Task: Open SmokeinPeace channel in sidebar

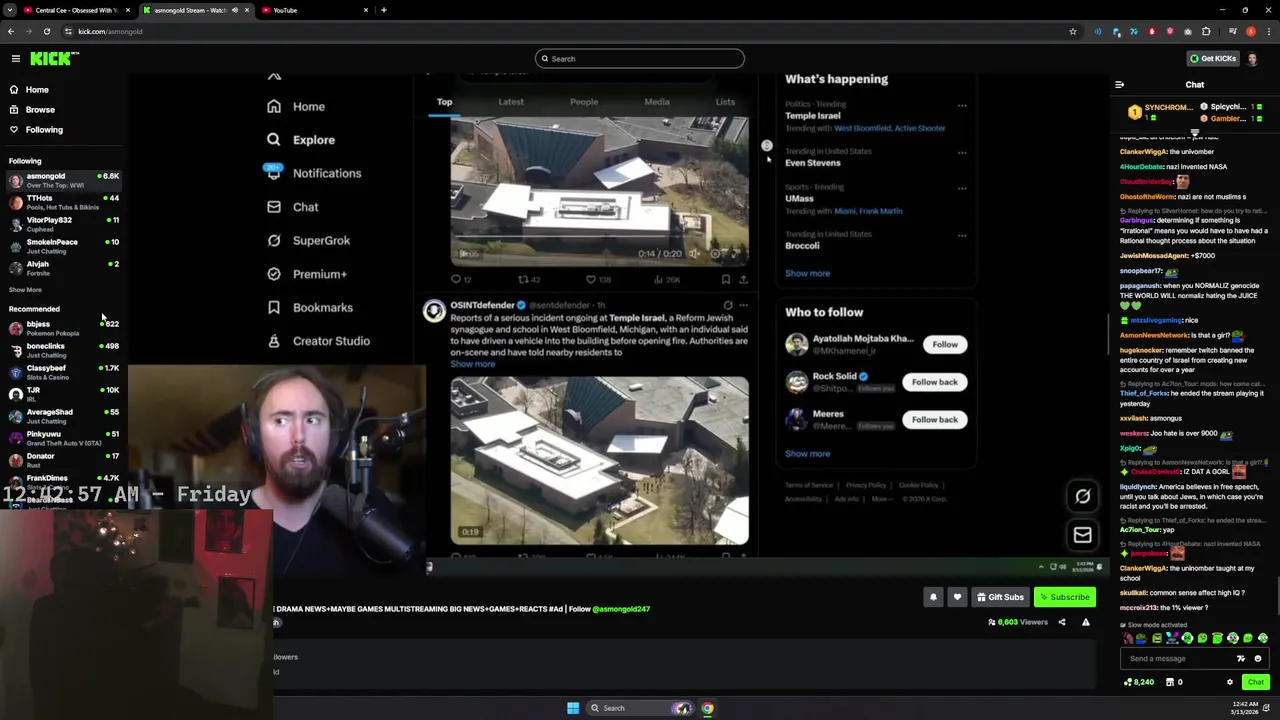Action: (64, 246)
